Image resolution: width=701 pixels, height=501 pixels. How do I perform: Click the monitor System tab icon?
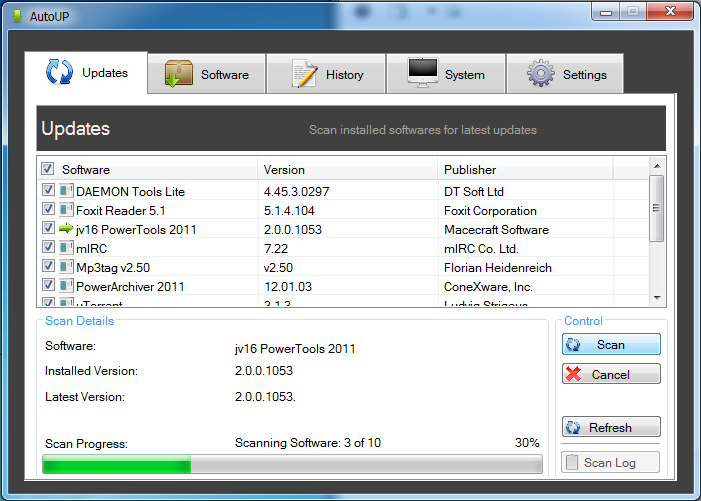click(422, 73)
